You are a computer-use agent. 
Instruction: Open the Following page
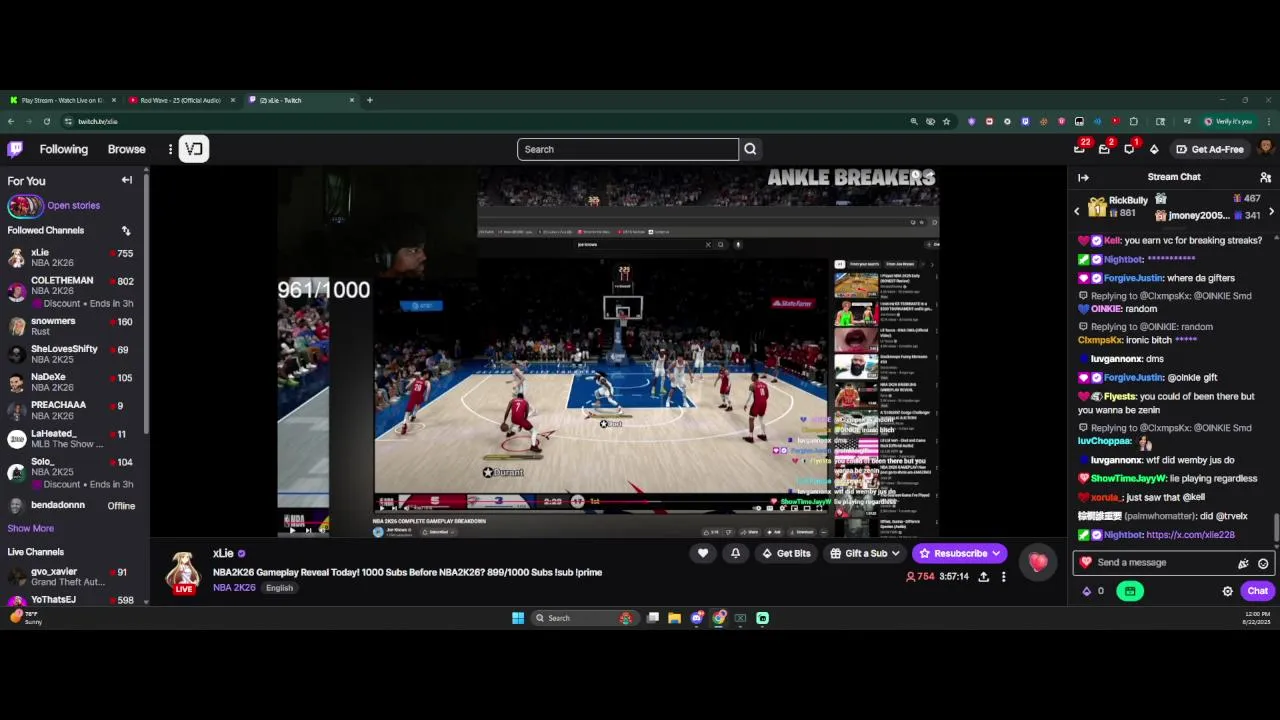click(64, 149)
